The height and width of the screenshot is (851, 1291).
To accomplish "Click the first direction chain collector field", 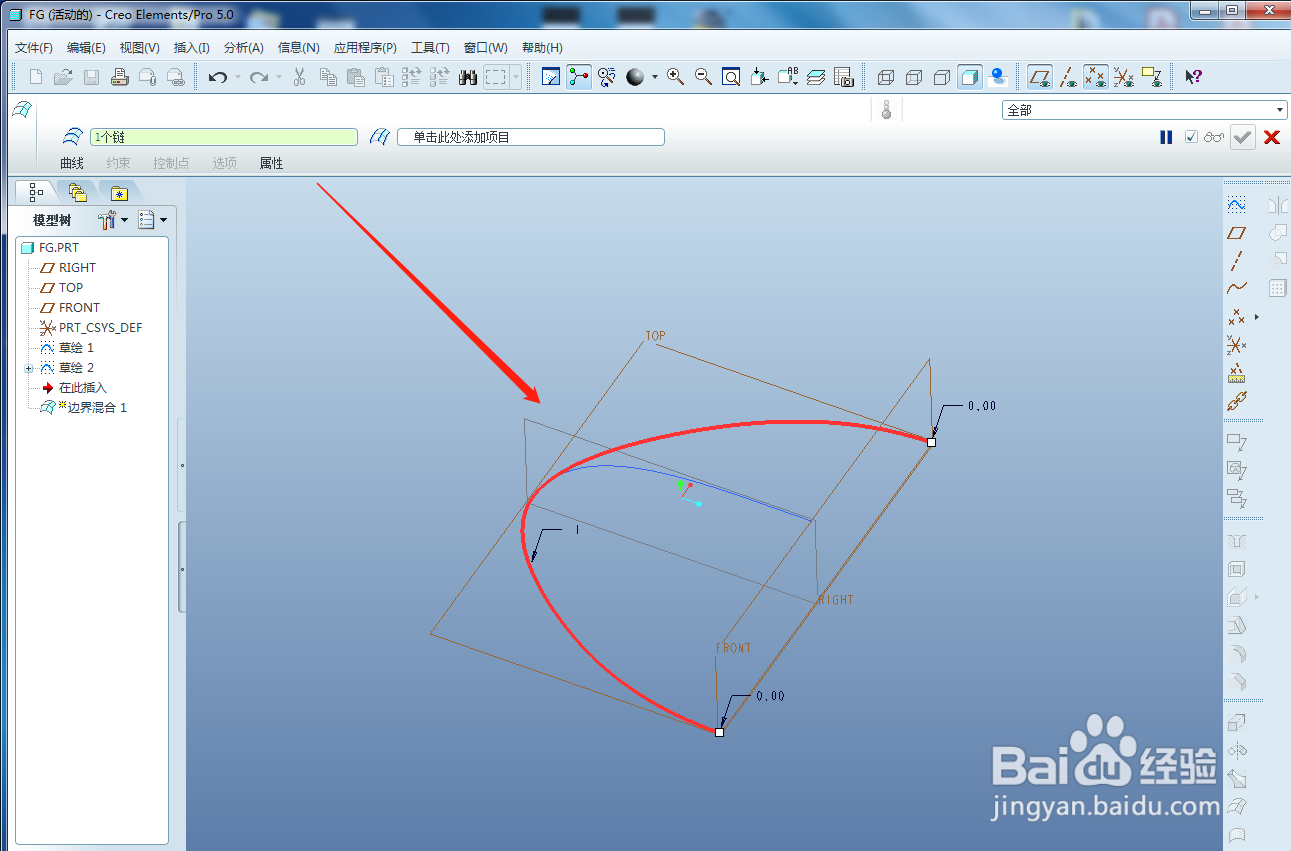I will click(x=223, y=137).
